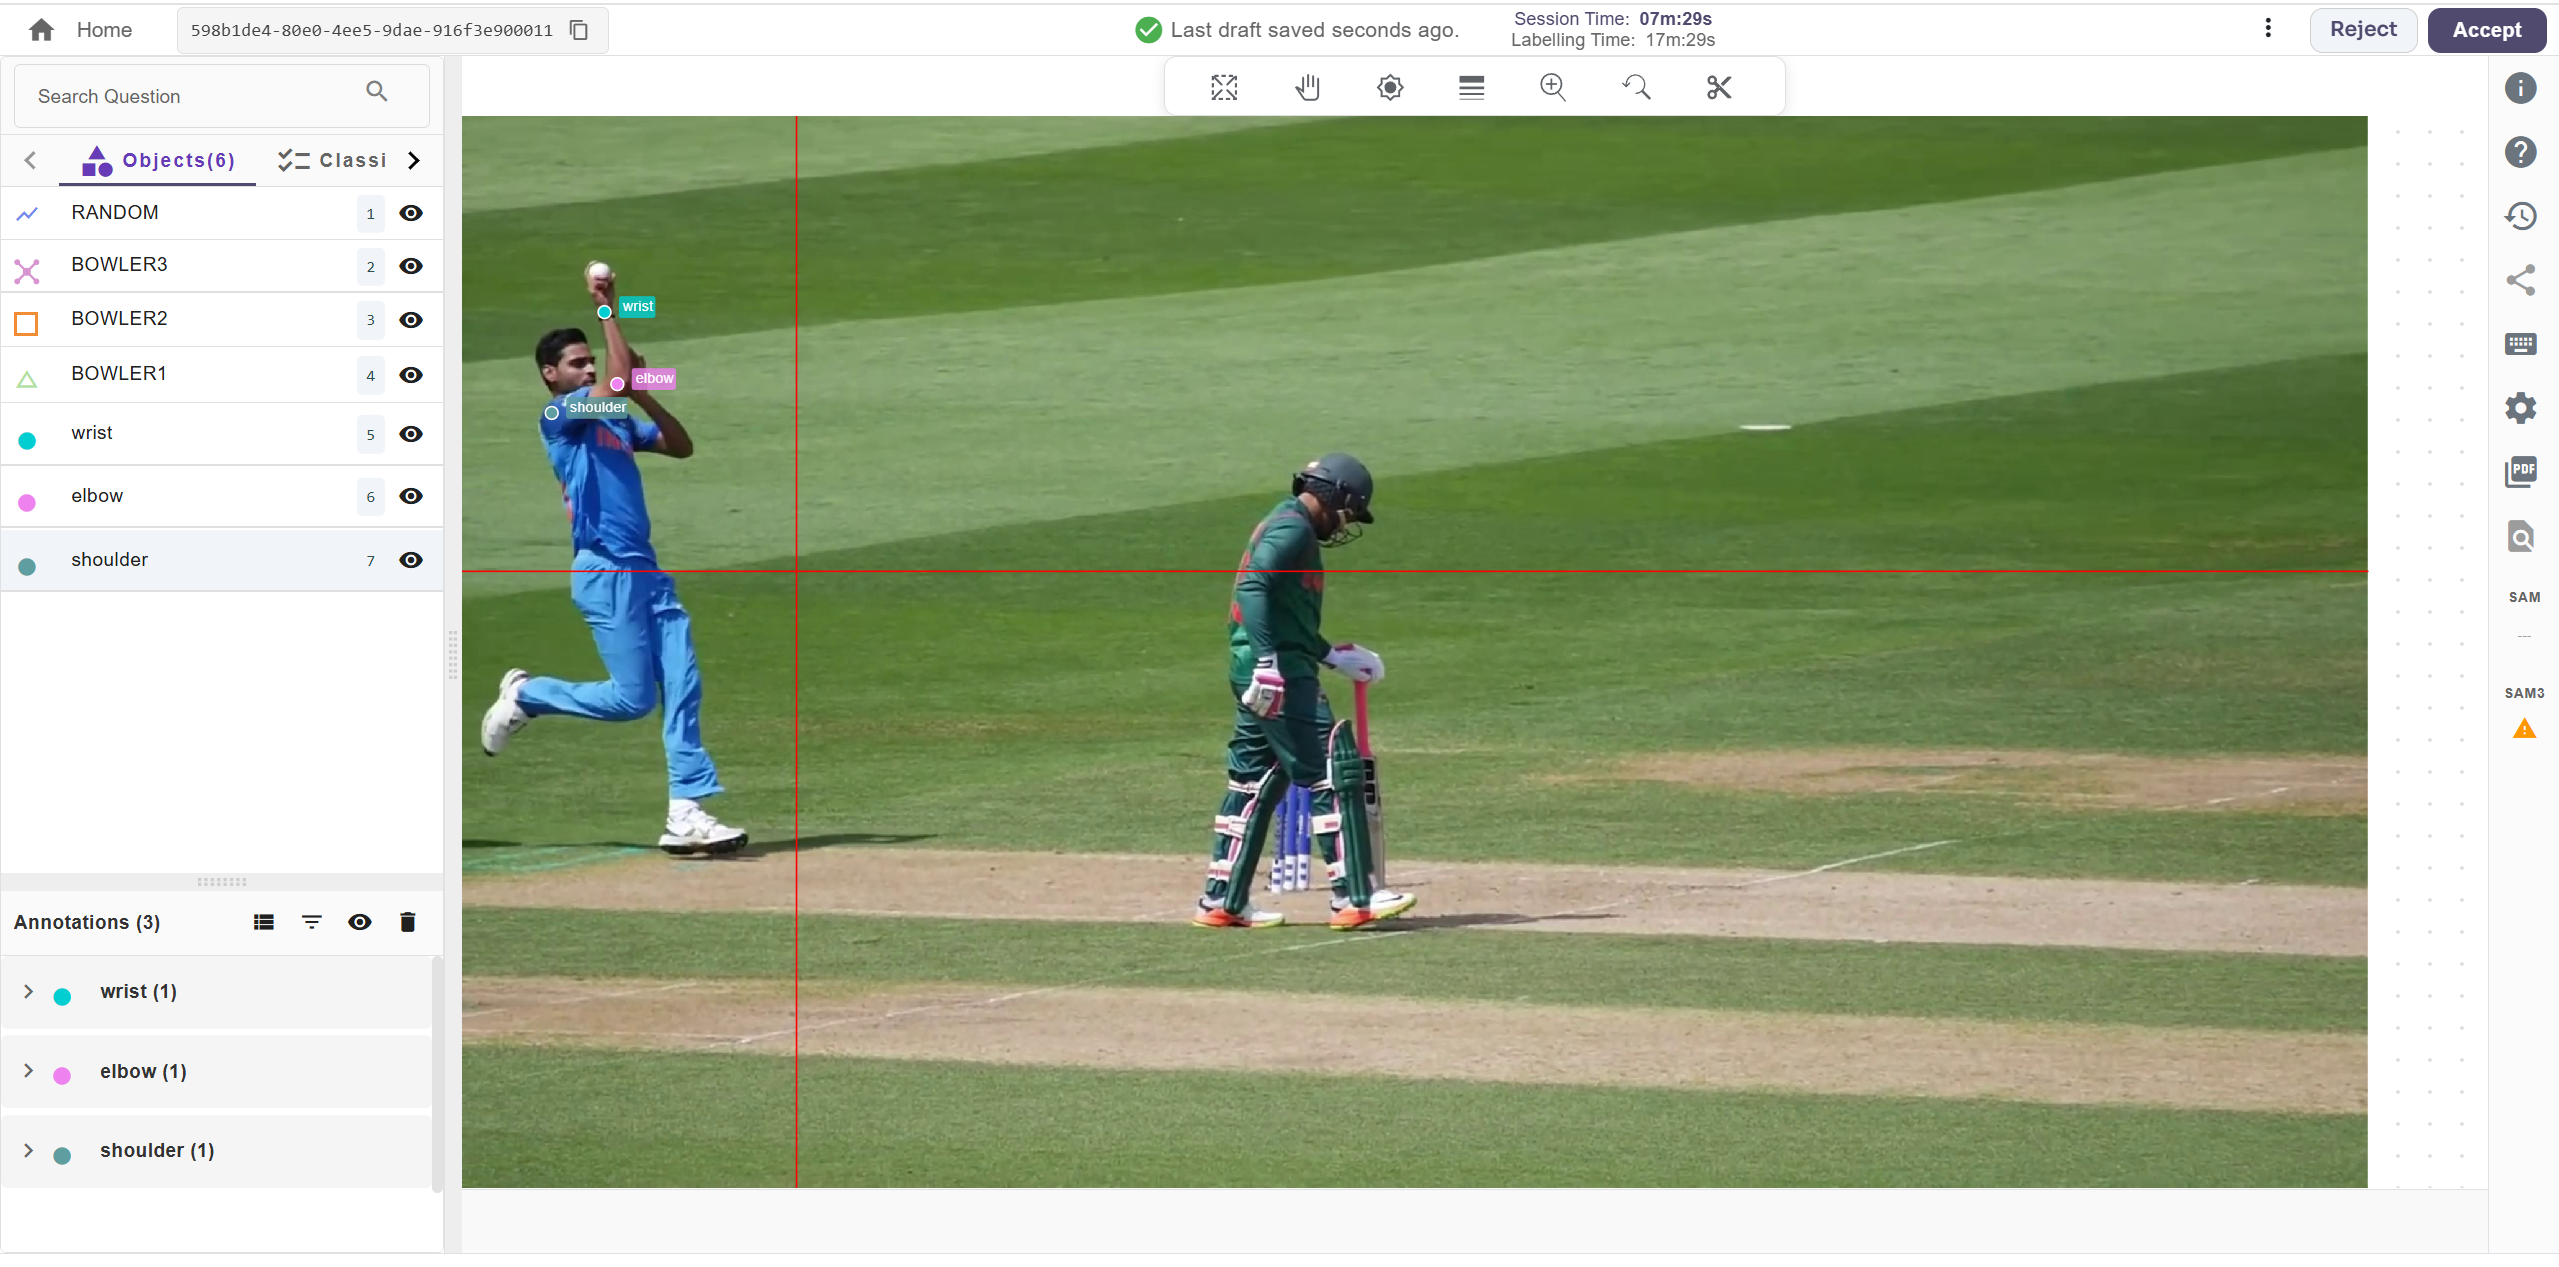Activate the zoom-in magnifier tool
This screenshot has height=1267, width=2559.
point(1552,88)
